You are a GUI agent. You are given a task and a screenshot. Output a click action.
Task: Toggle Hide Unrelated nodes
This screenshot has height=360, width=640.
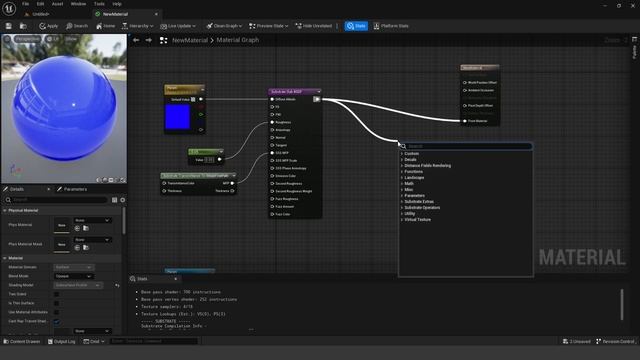(x=314, y=26)
